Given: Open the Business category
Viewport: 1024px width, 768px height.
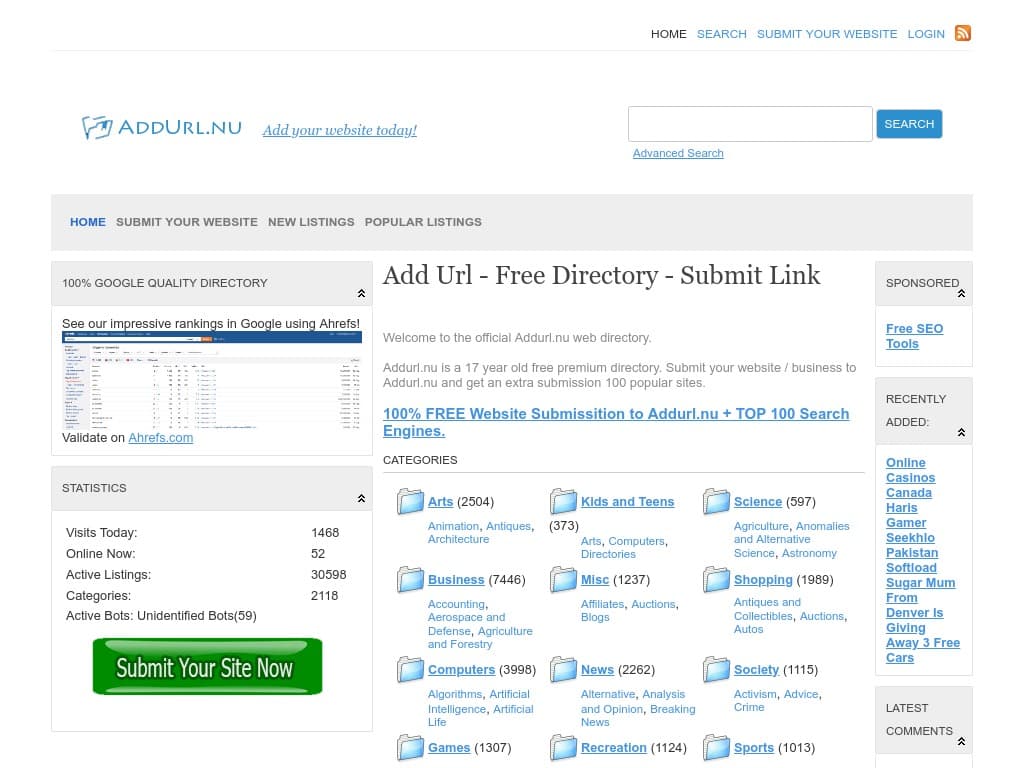Looking at the screenshot, I should coord(456,579).
